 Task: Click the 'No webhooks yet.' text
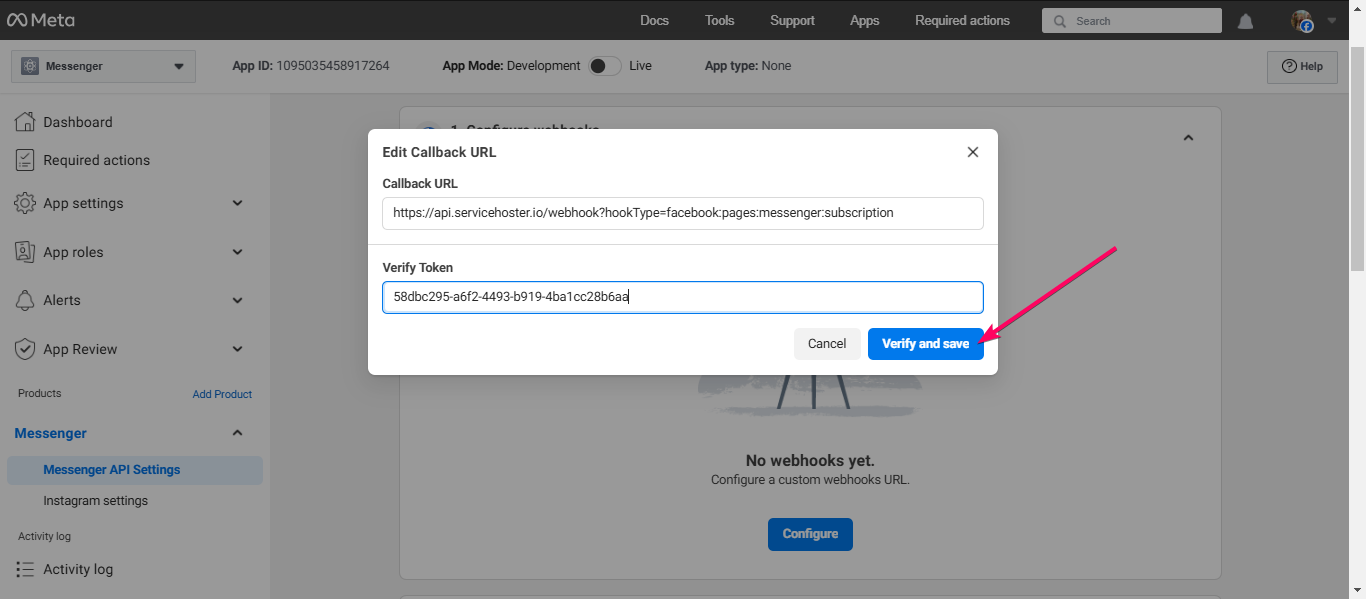810,461
